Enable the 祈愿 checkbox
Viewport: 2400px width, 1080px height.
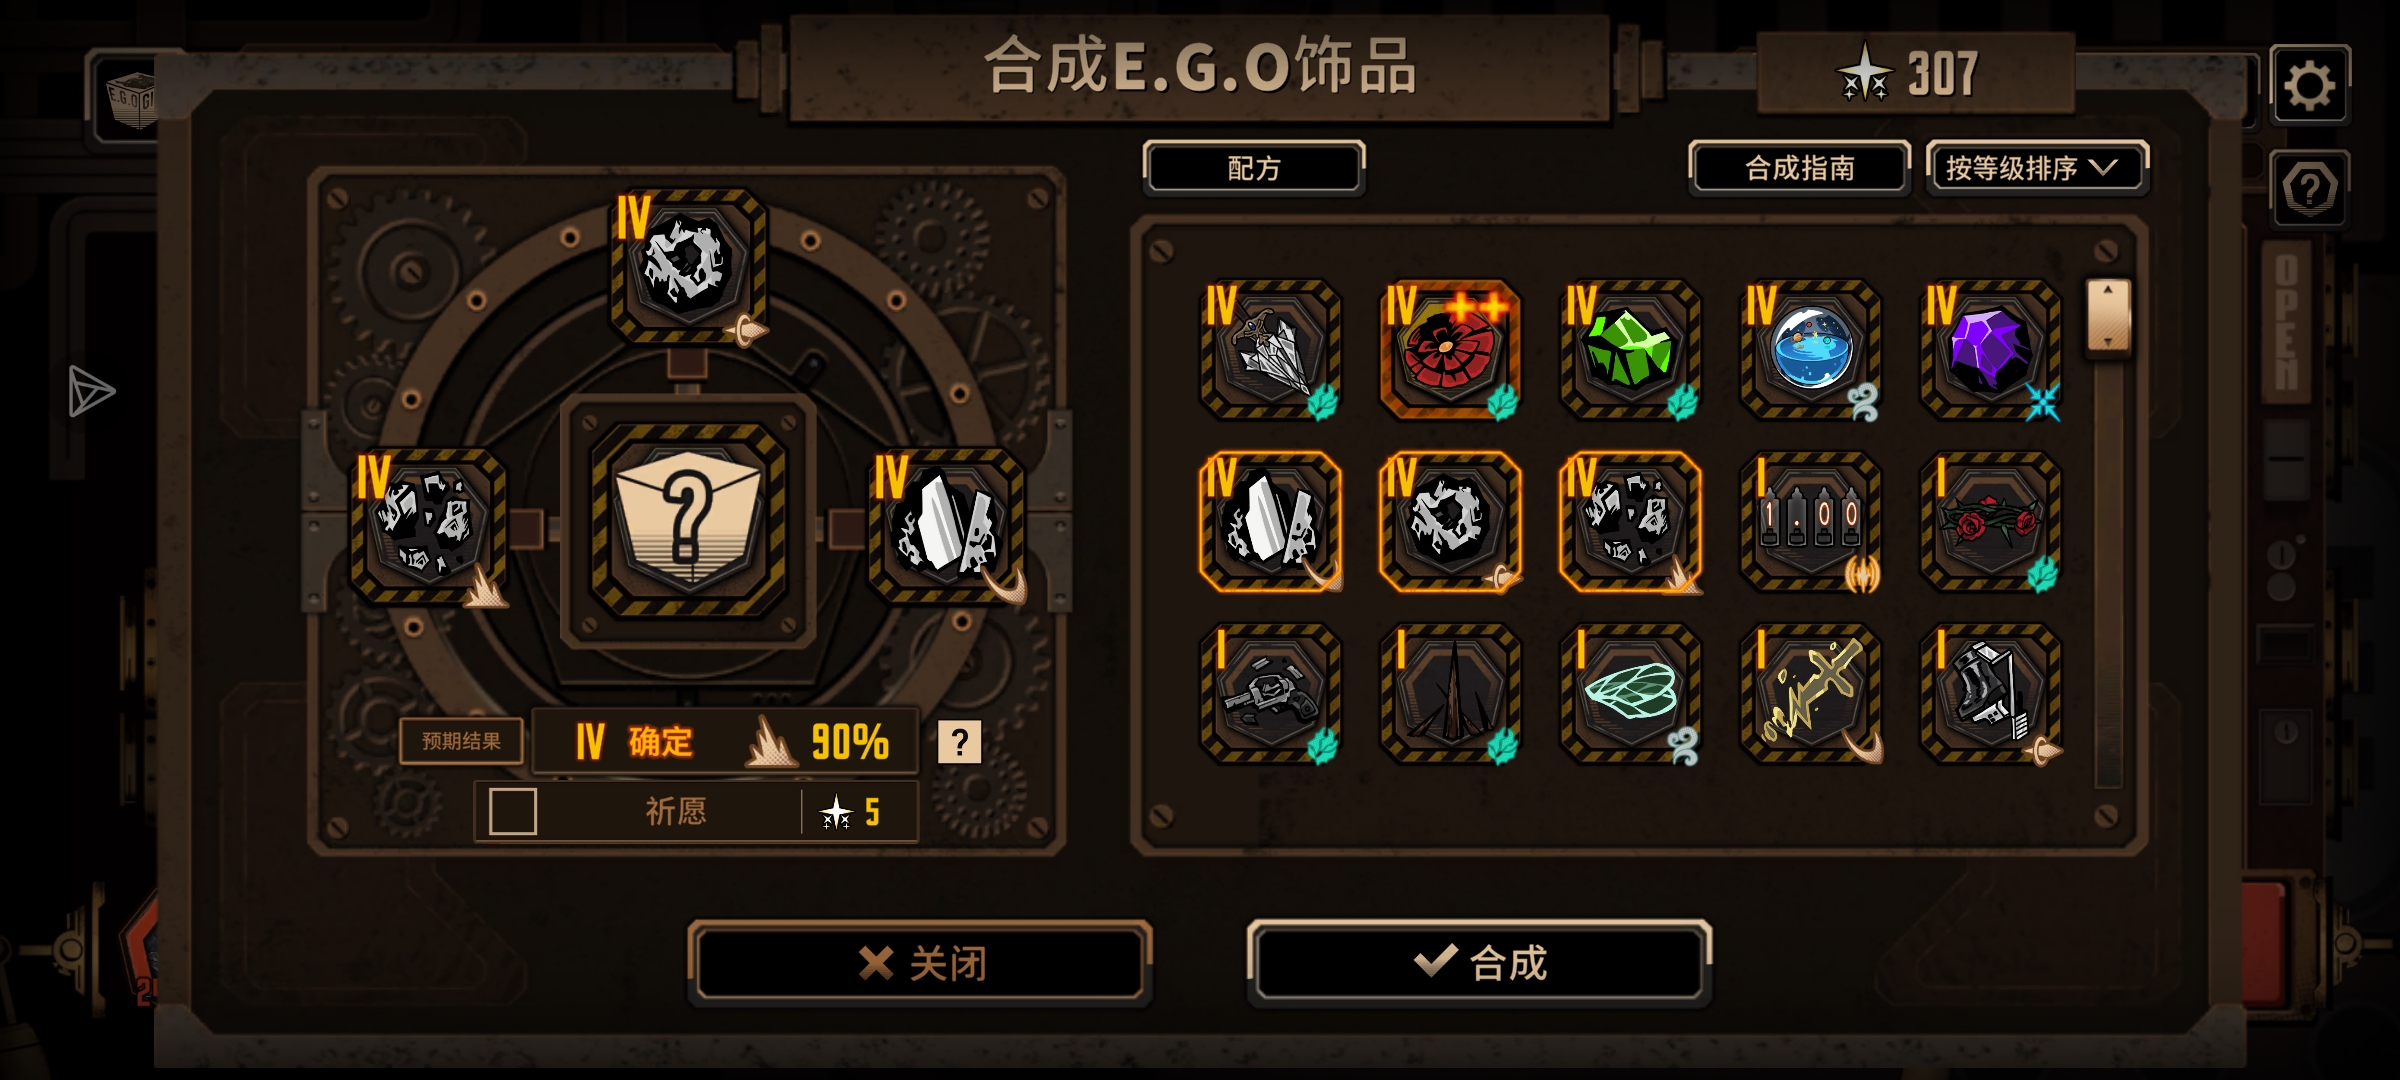tap(513, 811)
